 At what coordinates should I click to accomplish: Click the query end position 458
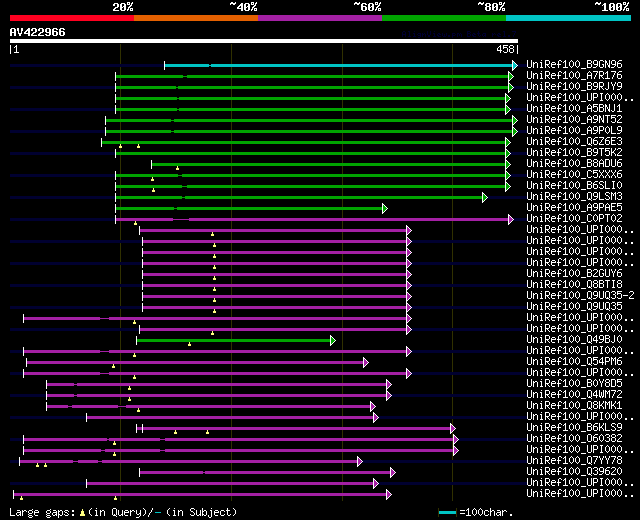(505, 49)
